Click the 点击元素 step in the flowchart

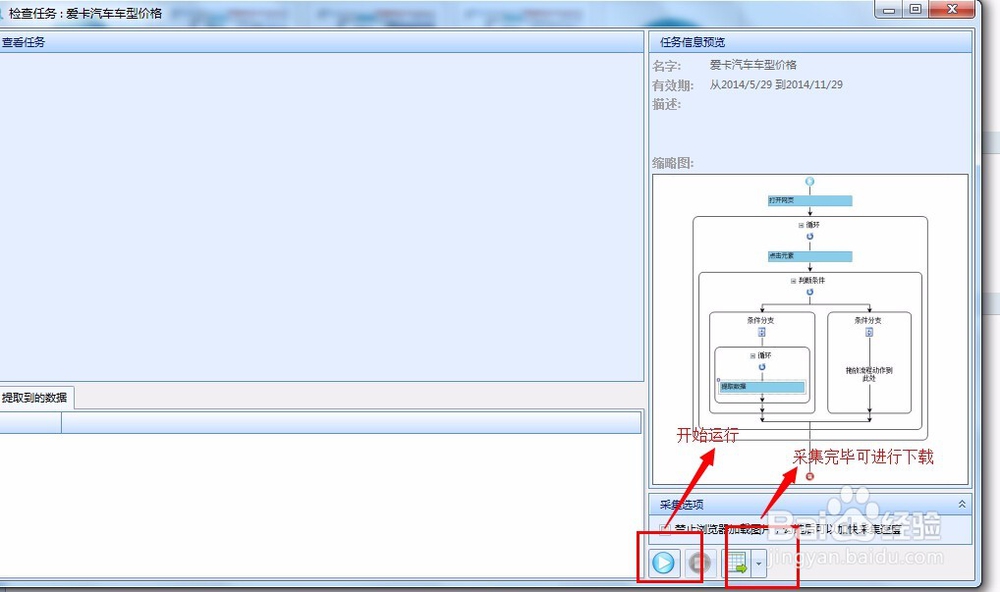click(809, 256)
